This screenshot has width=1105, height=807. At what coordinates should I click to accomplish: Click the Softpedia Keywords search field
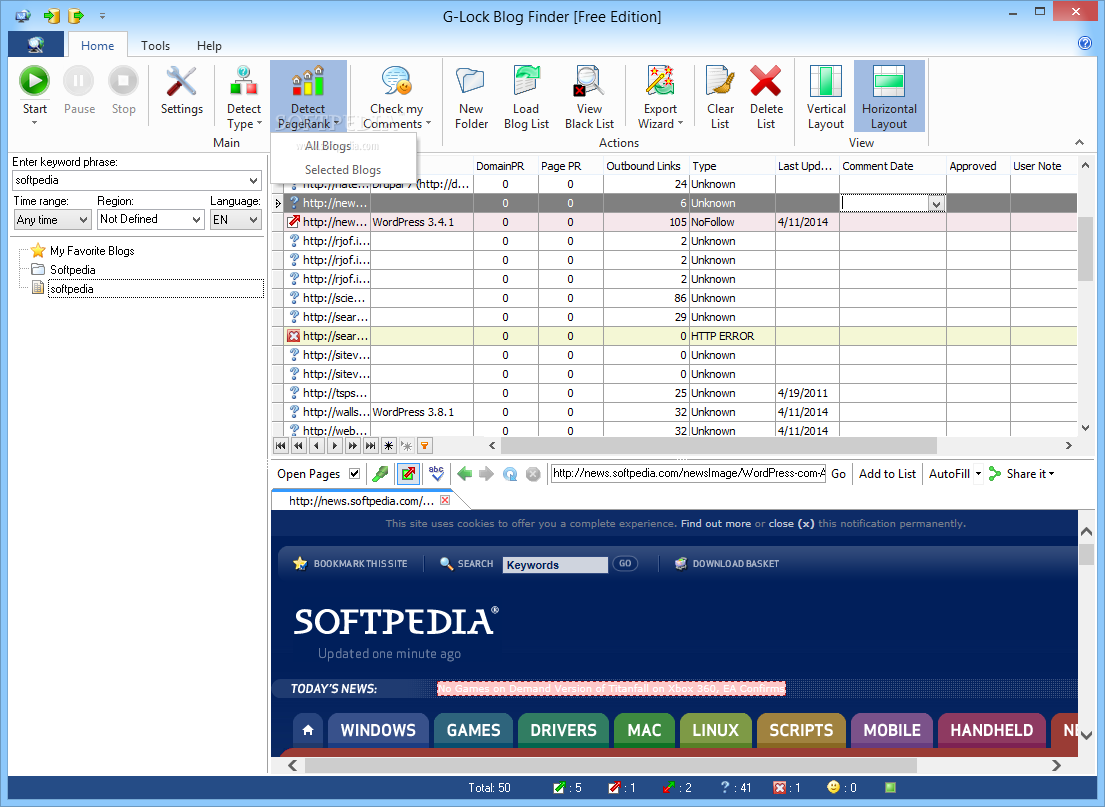pyautogui.click(x=555, y=565)
